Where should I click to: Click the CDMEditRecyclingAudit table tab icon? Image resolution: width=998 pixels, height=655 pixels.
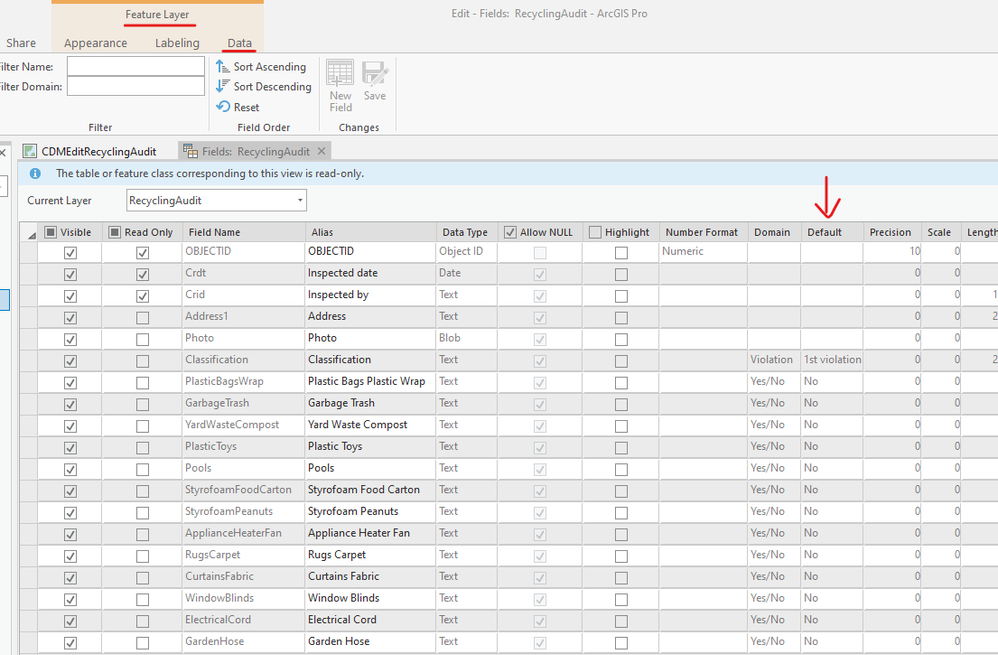(x=29, y=151)
